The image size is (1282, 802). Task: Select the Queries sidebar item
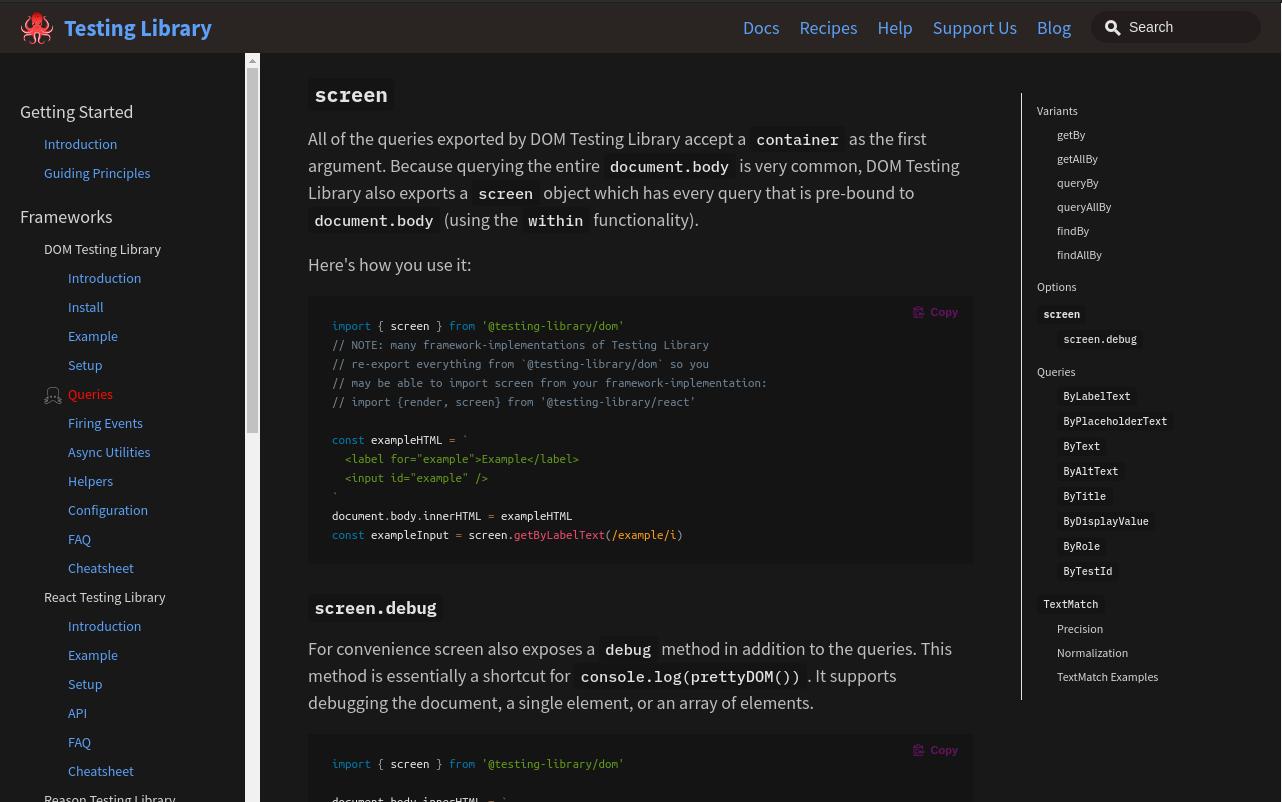[x=90, y=394]
